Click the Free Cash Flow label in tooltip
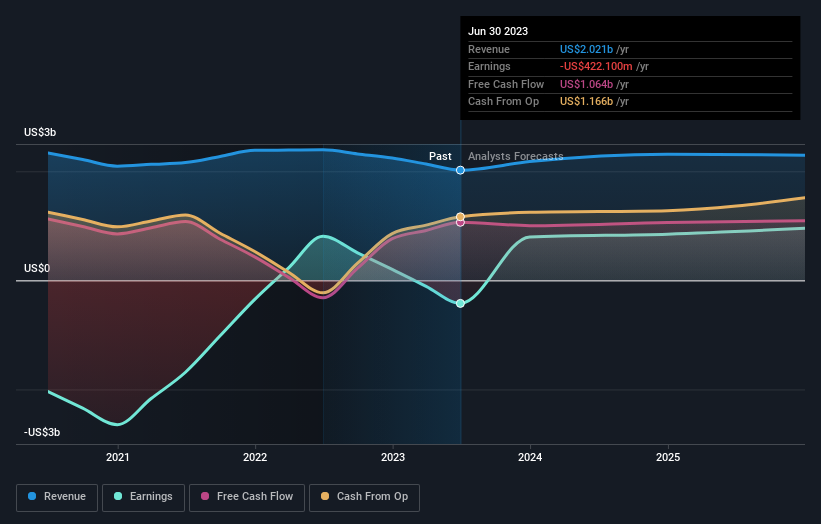The height and width of the screenshot is (524, 821). [506, 84]
